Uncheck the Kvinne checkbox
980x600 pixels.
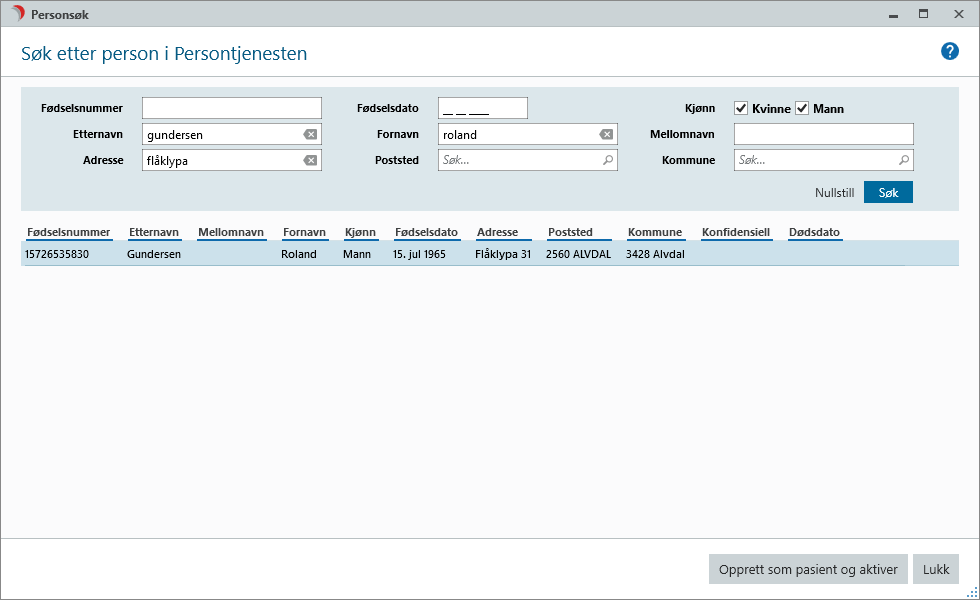tap(742, 108)
